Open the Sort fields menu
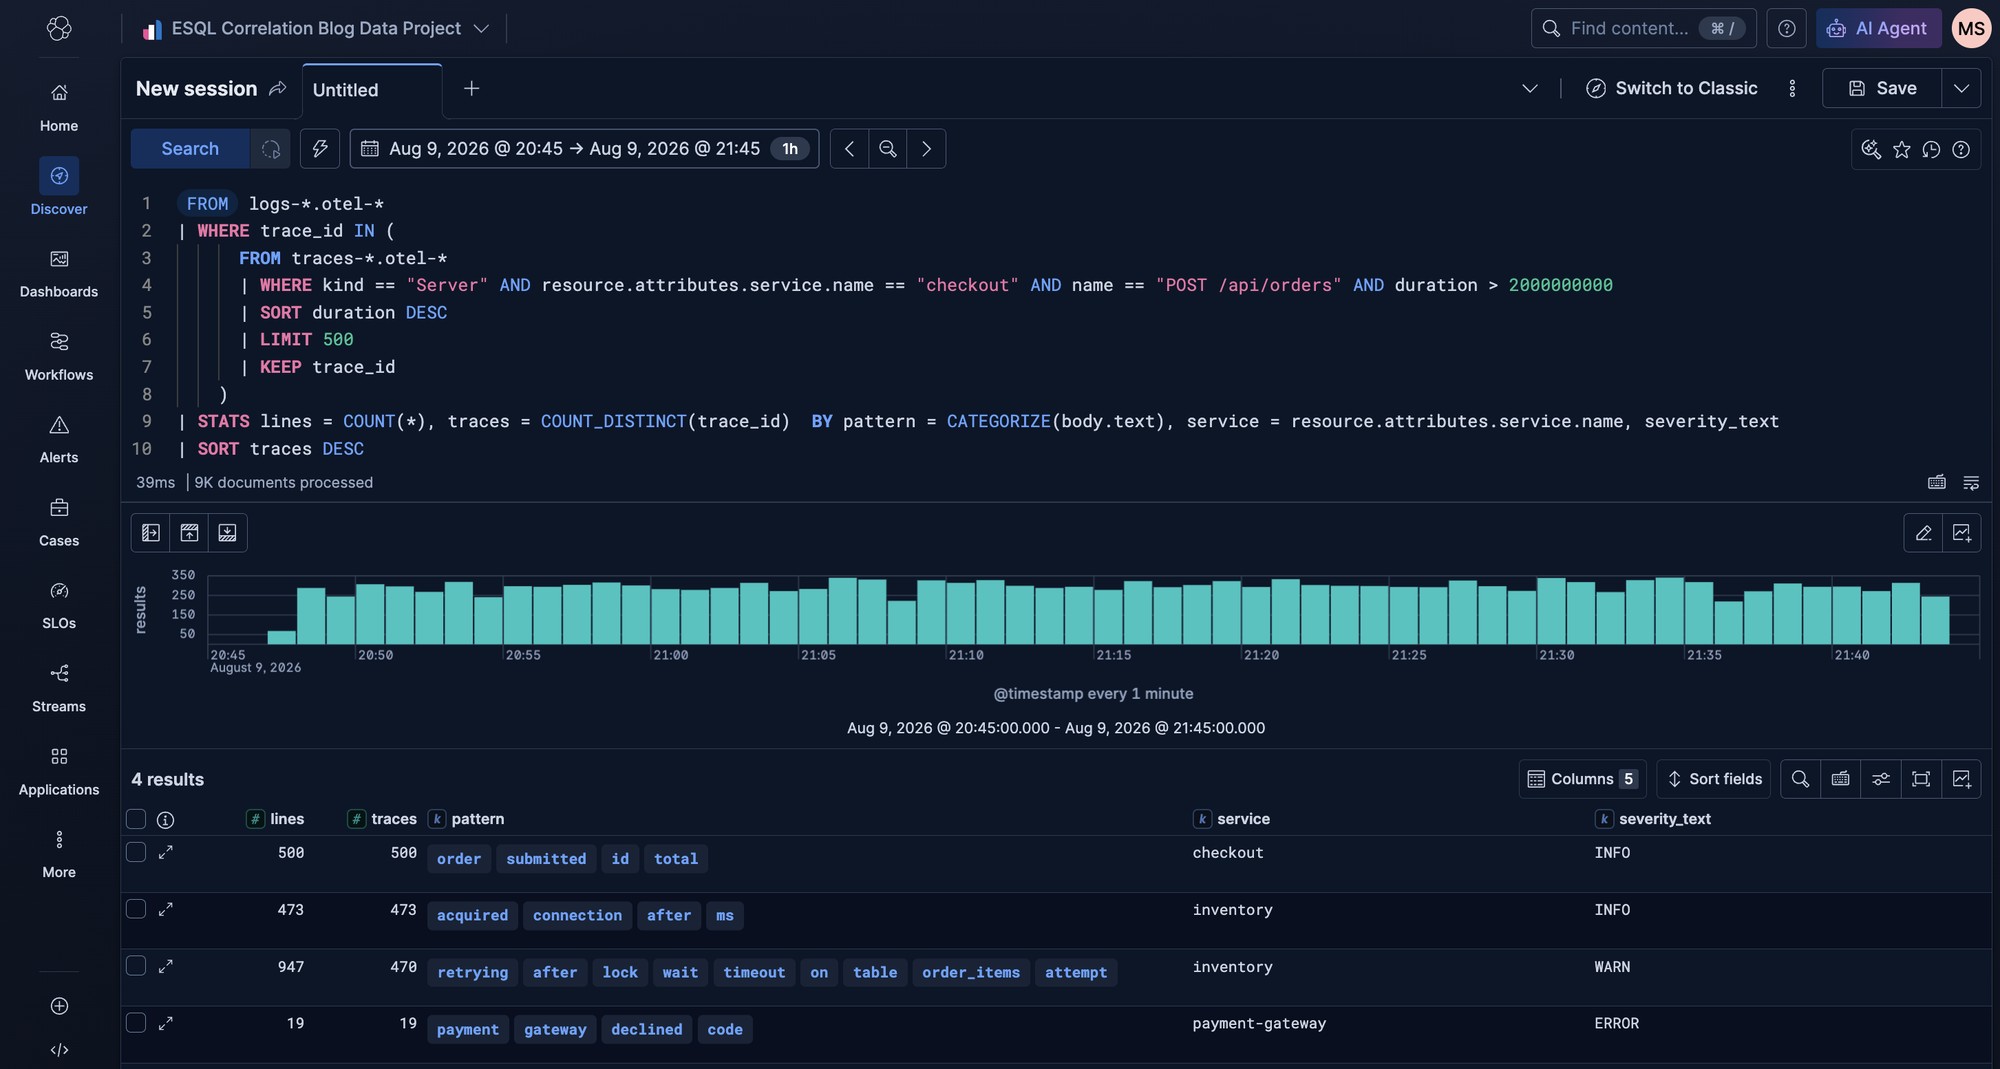 tap(1714, 779)
